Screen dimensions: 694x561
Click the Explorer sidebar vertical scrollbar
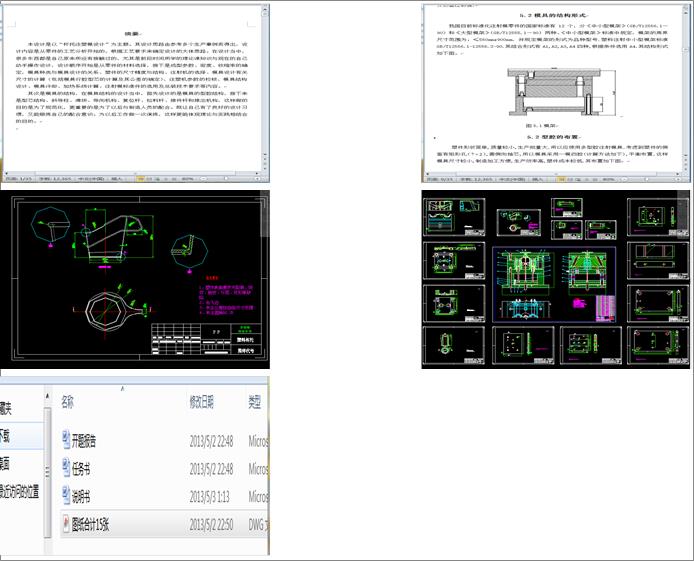point(48,472)
